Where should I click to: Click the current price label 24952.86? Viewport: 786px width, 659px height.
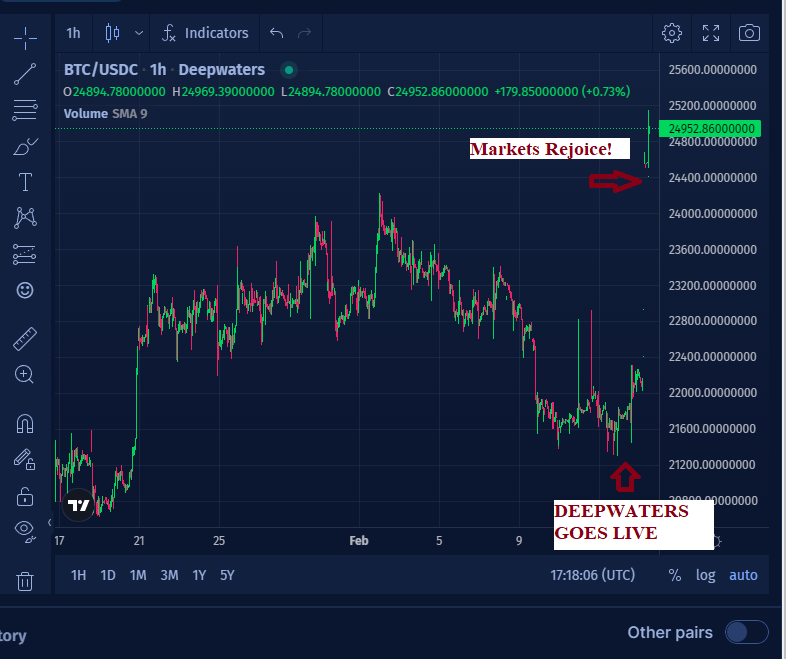point(710,129)
